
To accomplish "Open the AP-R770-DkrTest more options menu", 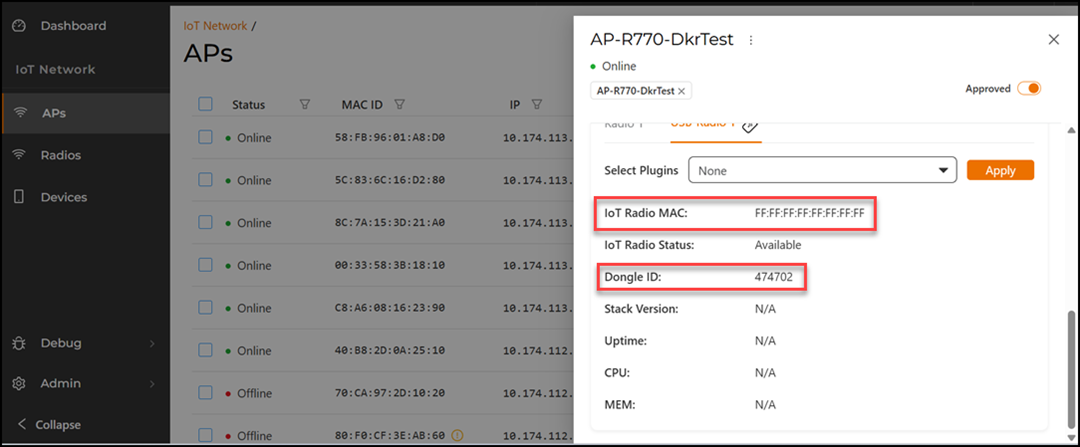I will click(751, 41).
